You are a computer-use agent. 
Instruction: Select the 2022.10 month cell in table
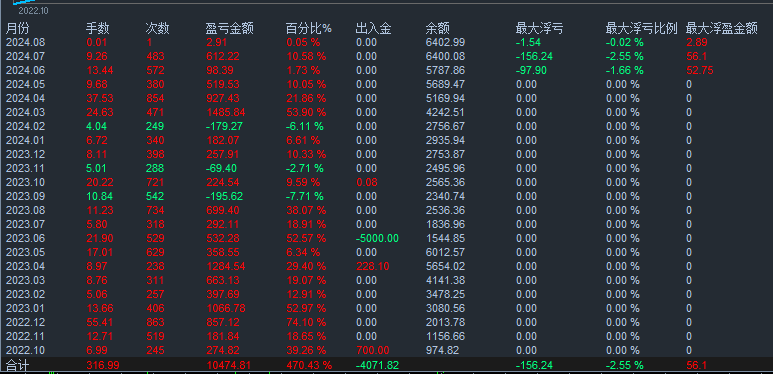[x=25, y=351]
